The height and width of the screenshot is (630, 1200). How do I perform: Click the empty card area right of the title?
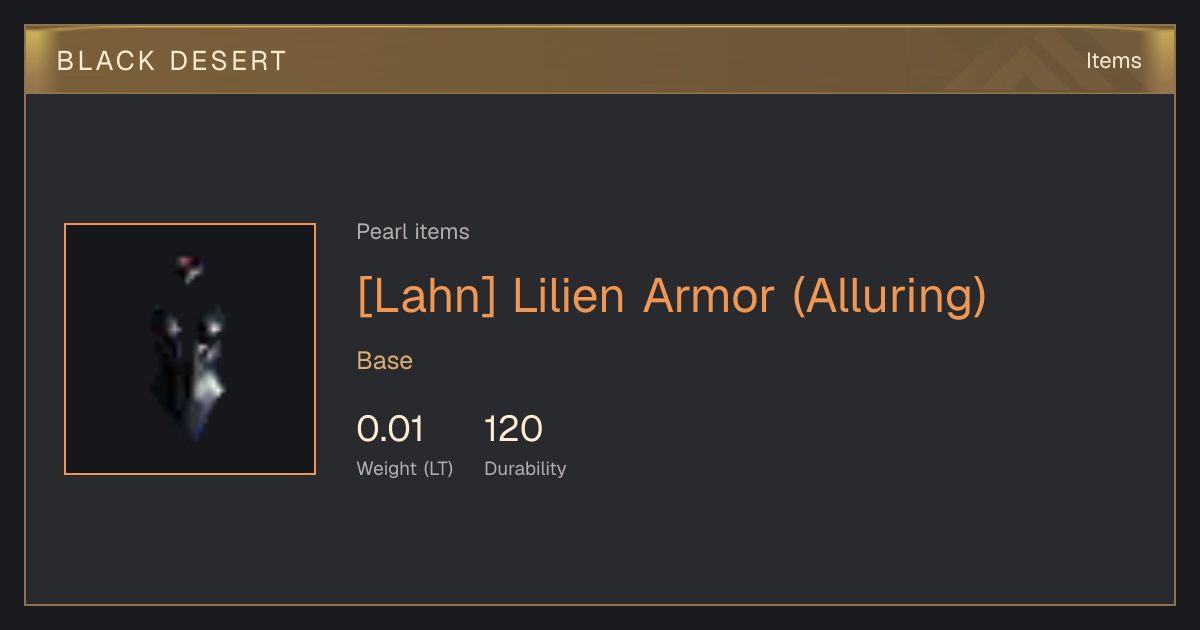pos(1080,297)
